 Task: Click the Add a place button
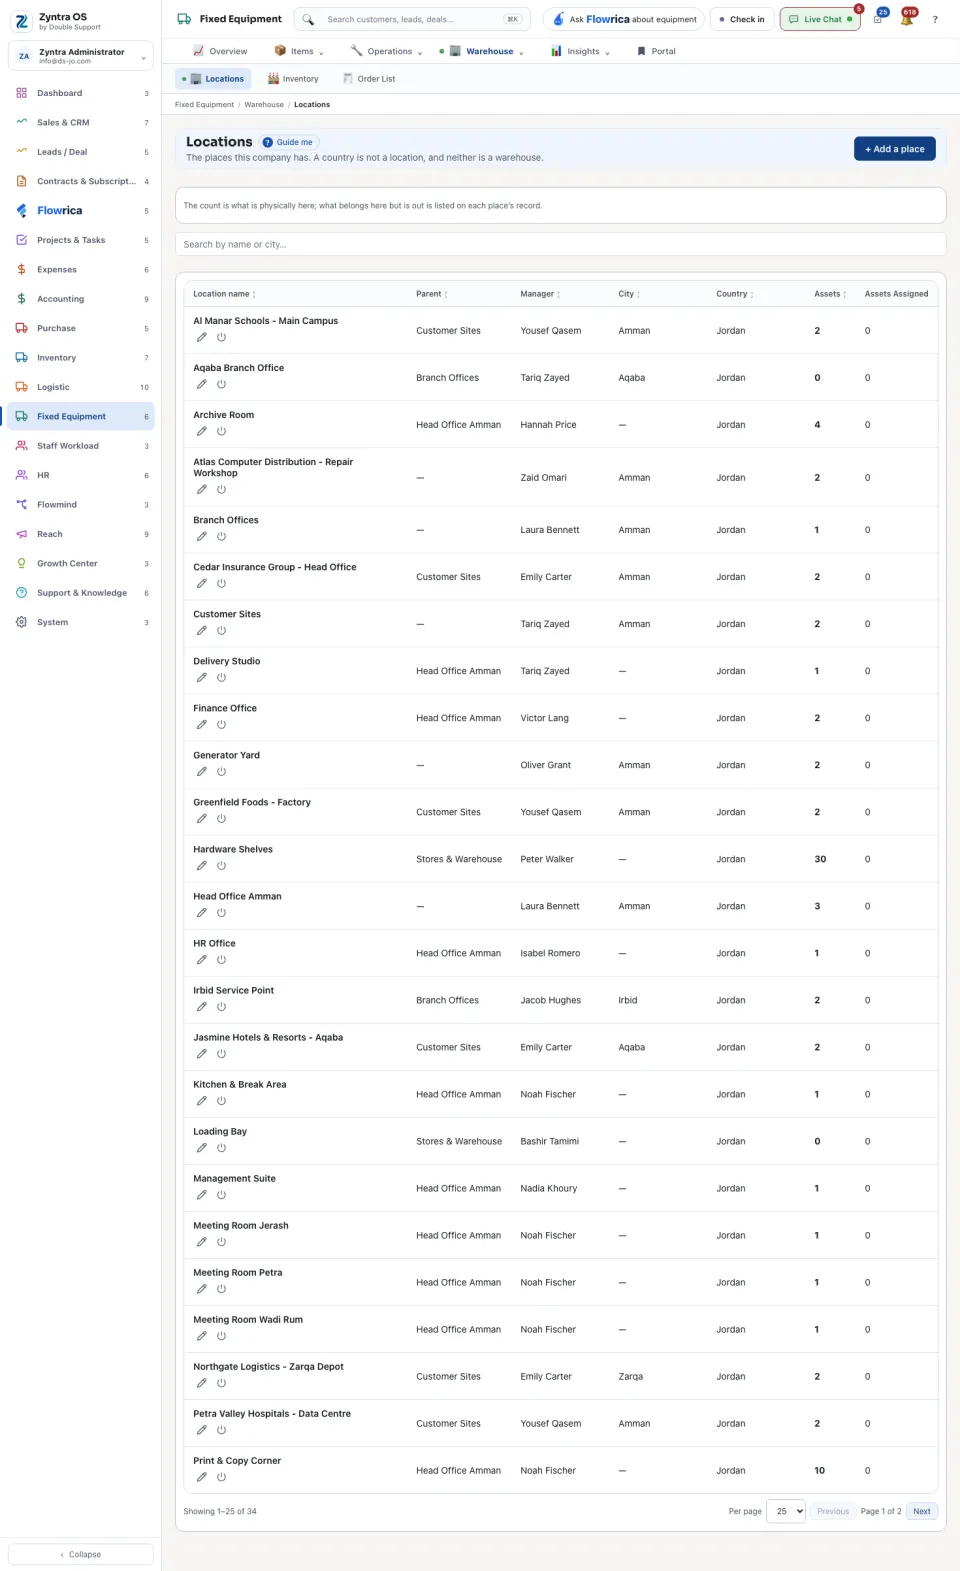[x=895, y=149]
